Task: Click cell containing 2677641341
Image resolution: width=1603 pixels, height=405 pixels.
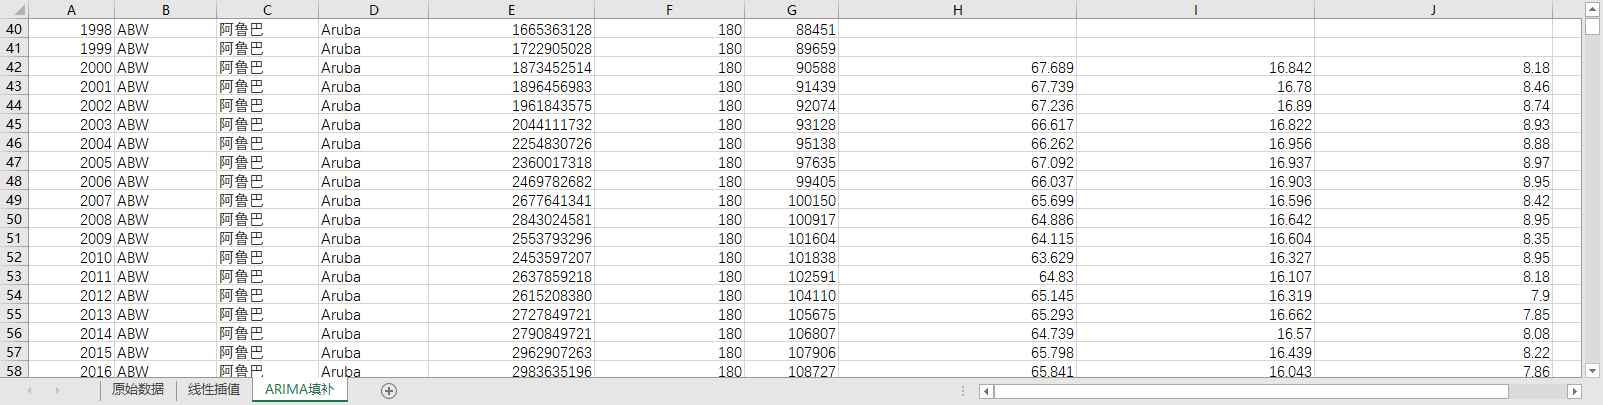Action: click(x=511, y=200)
